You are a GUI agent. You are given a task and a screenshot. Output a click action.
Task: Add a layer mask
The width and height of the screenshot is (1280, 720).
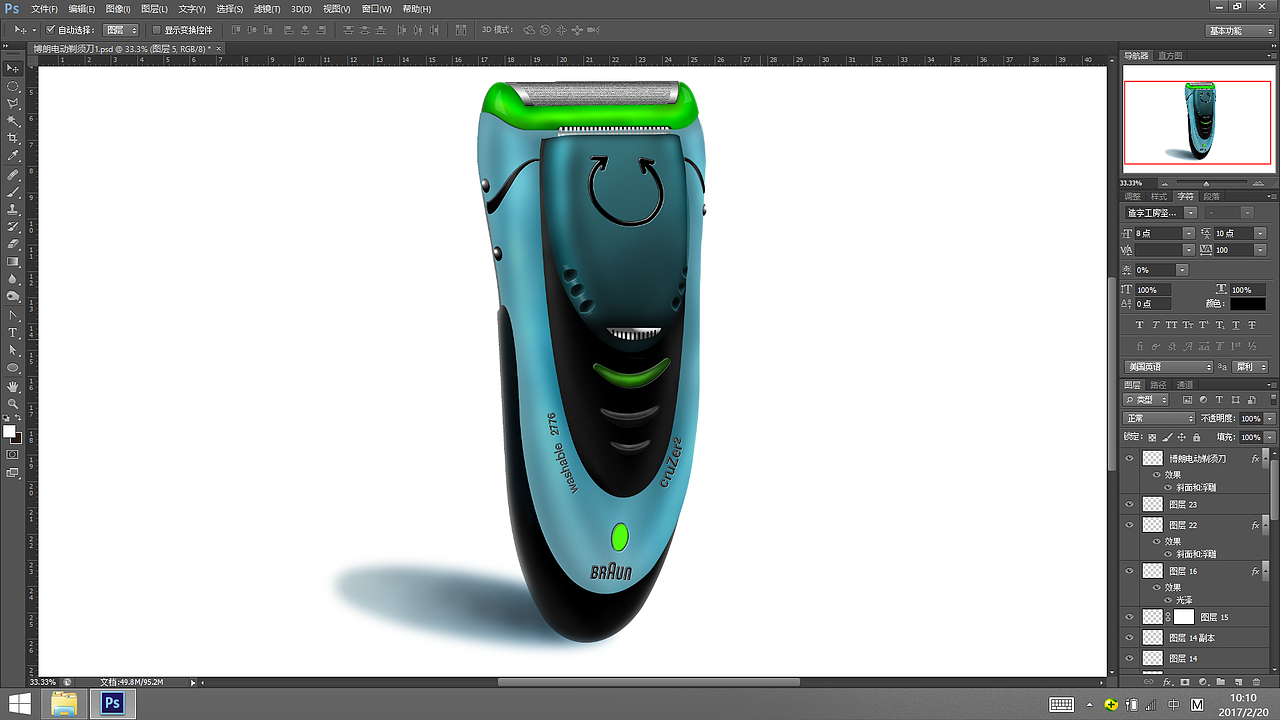(1185, 682)
